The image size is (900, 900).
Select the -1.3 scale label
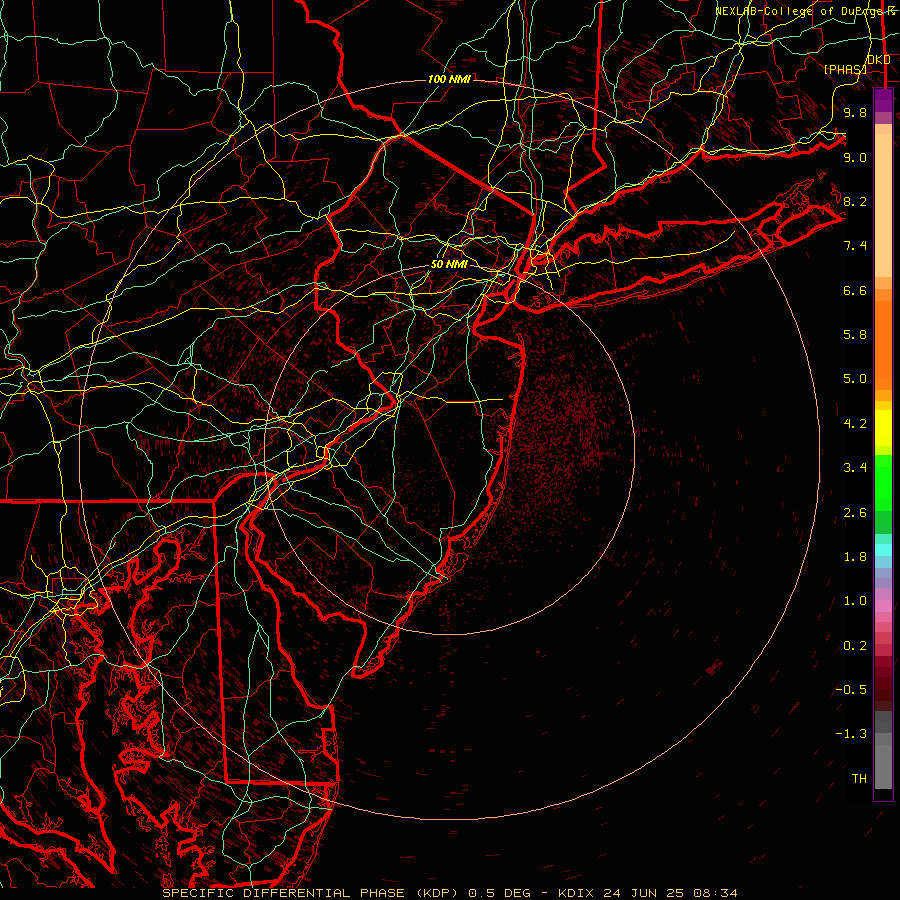point(851,734)
